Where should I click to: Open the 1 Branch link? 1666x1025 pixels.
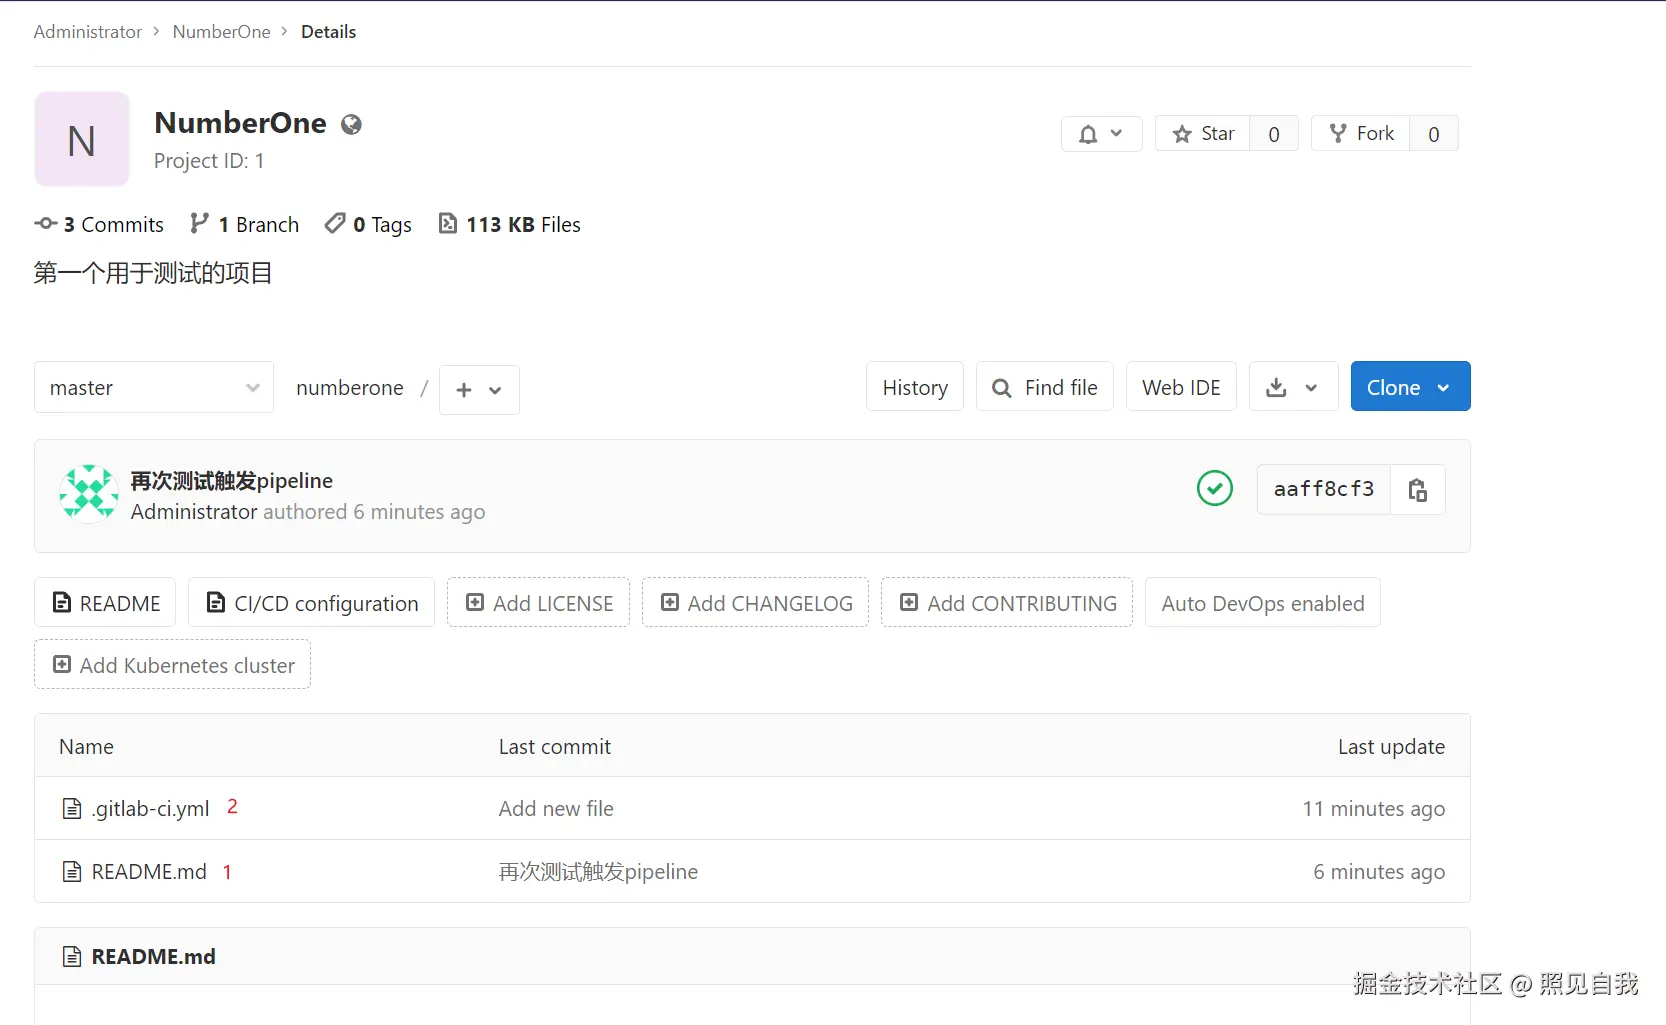click(x=245, y=224)
